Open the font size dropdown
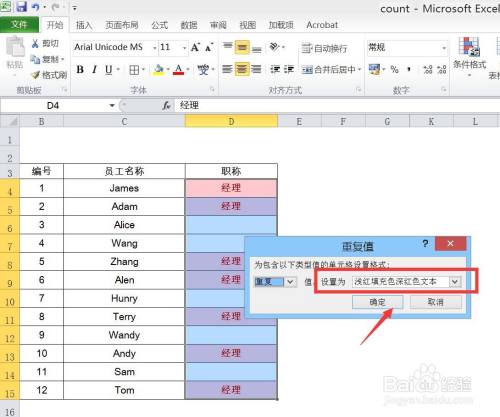 pos(184,48)
